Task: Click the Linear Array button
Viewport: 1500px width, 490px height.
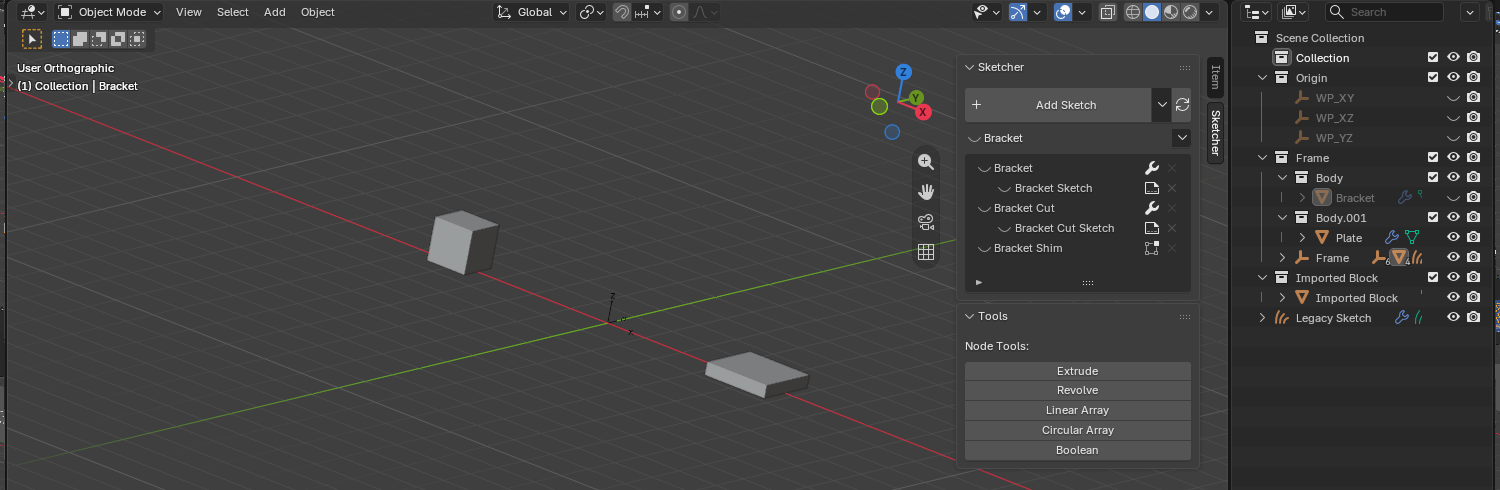Action: tap(1078, 410)
